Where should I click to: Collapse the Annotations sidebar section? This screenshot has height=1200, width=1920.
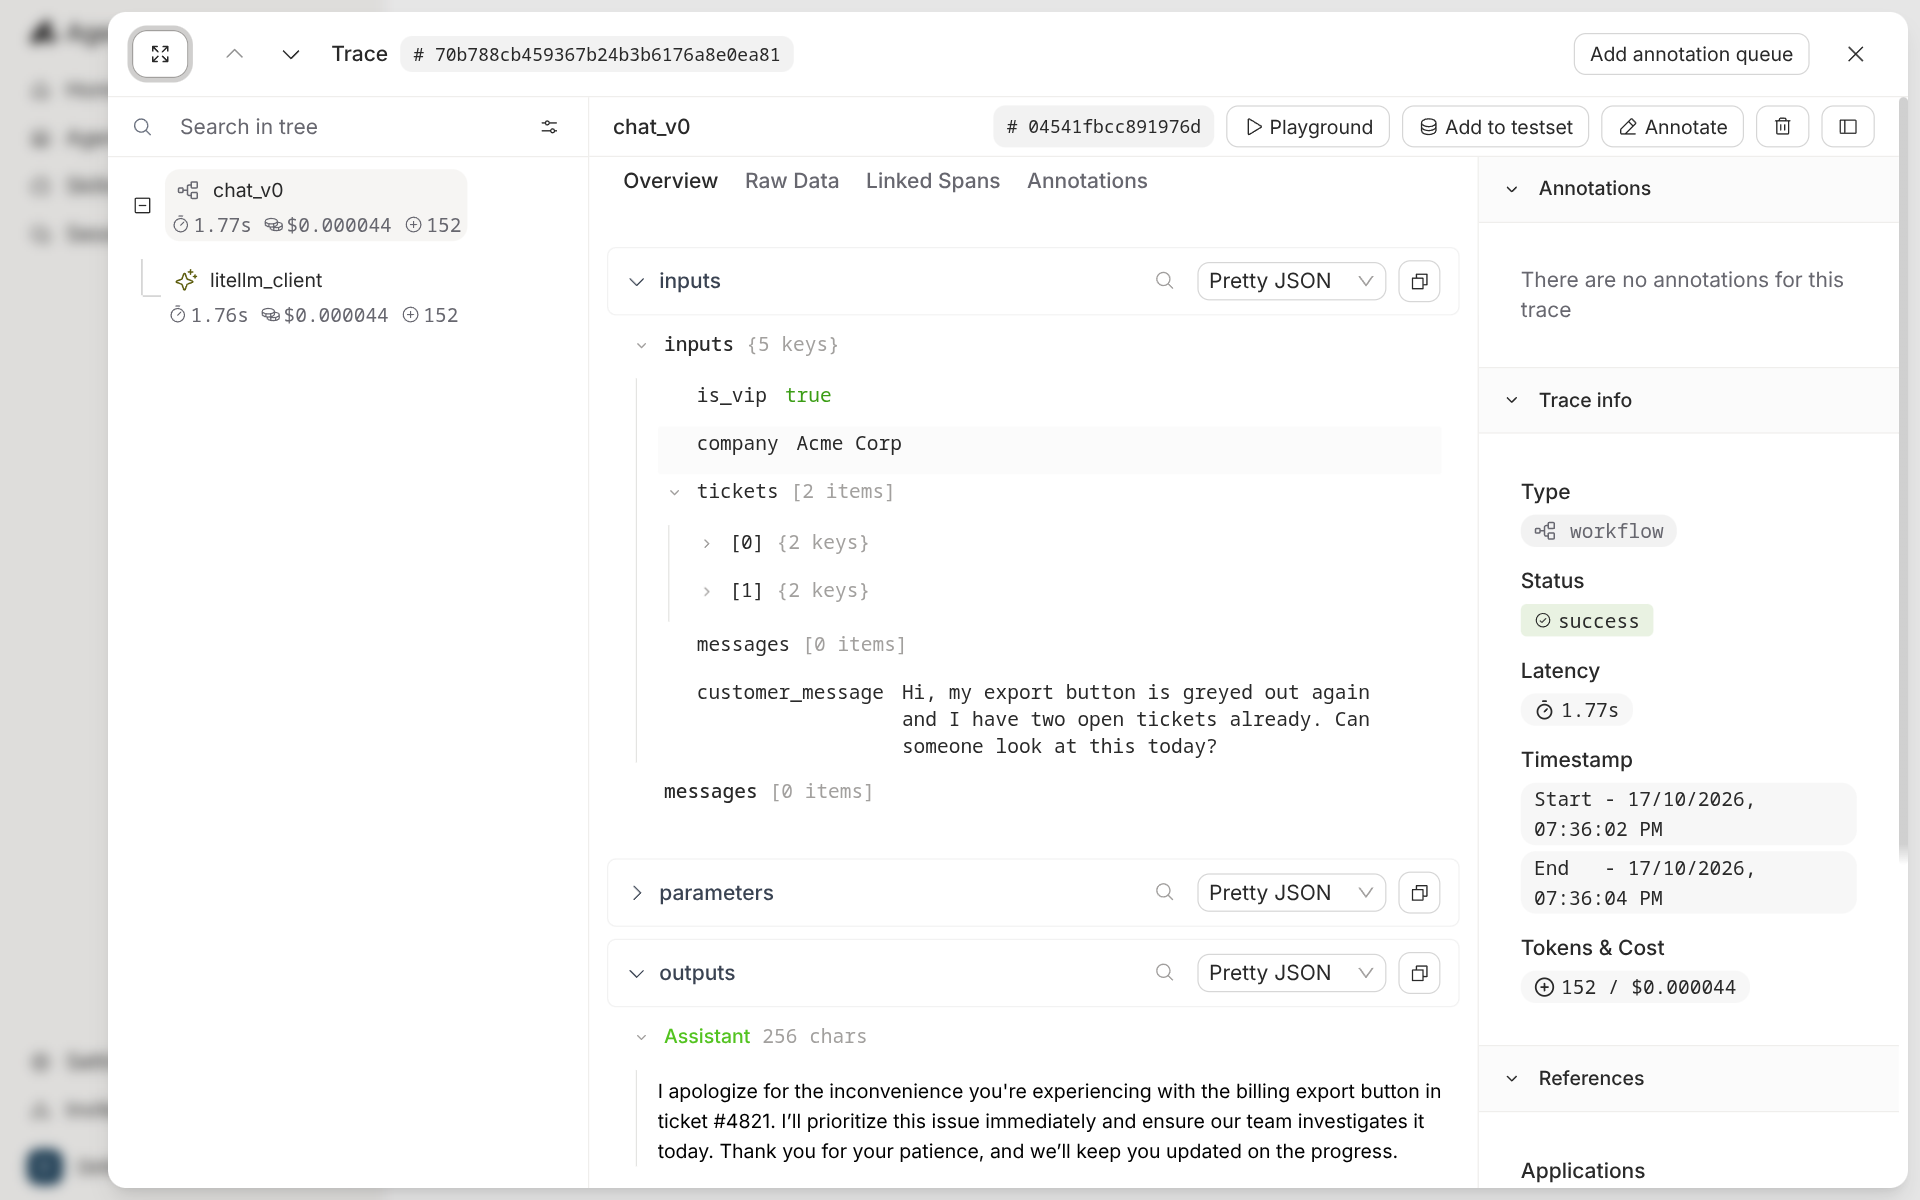click(x=1512, y=189)
